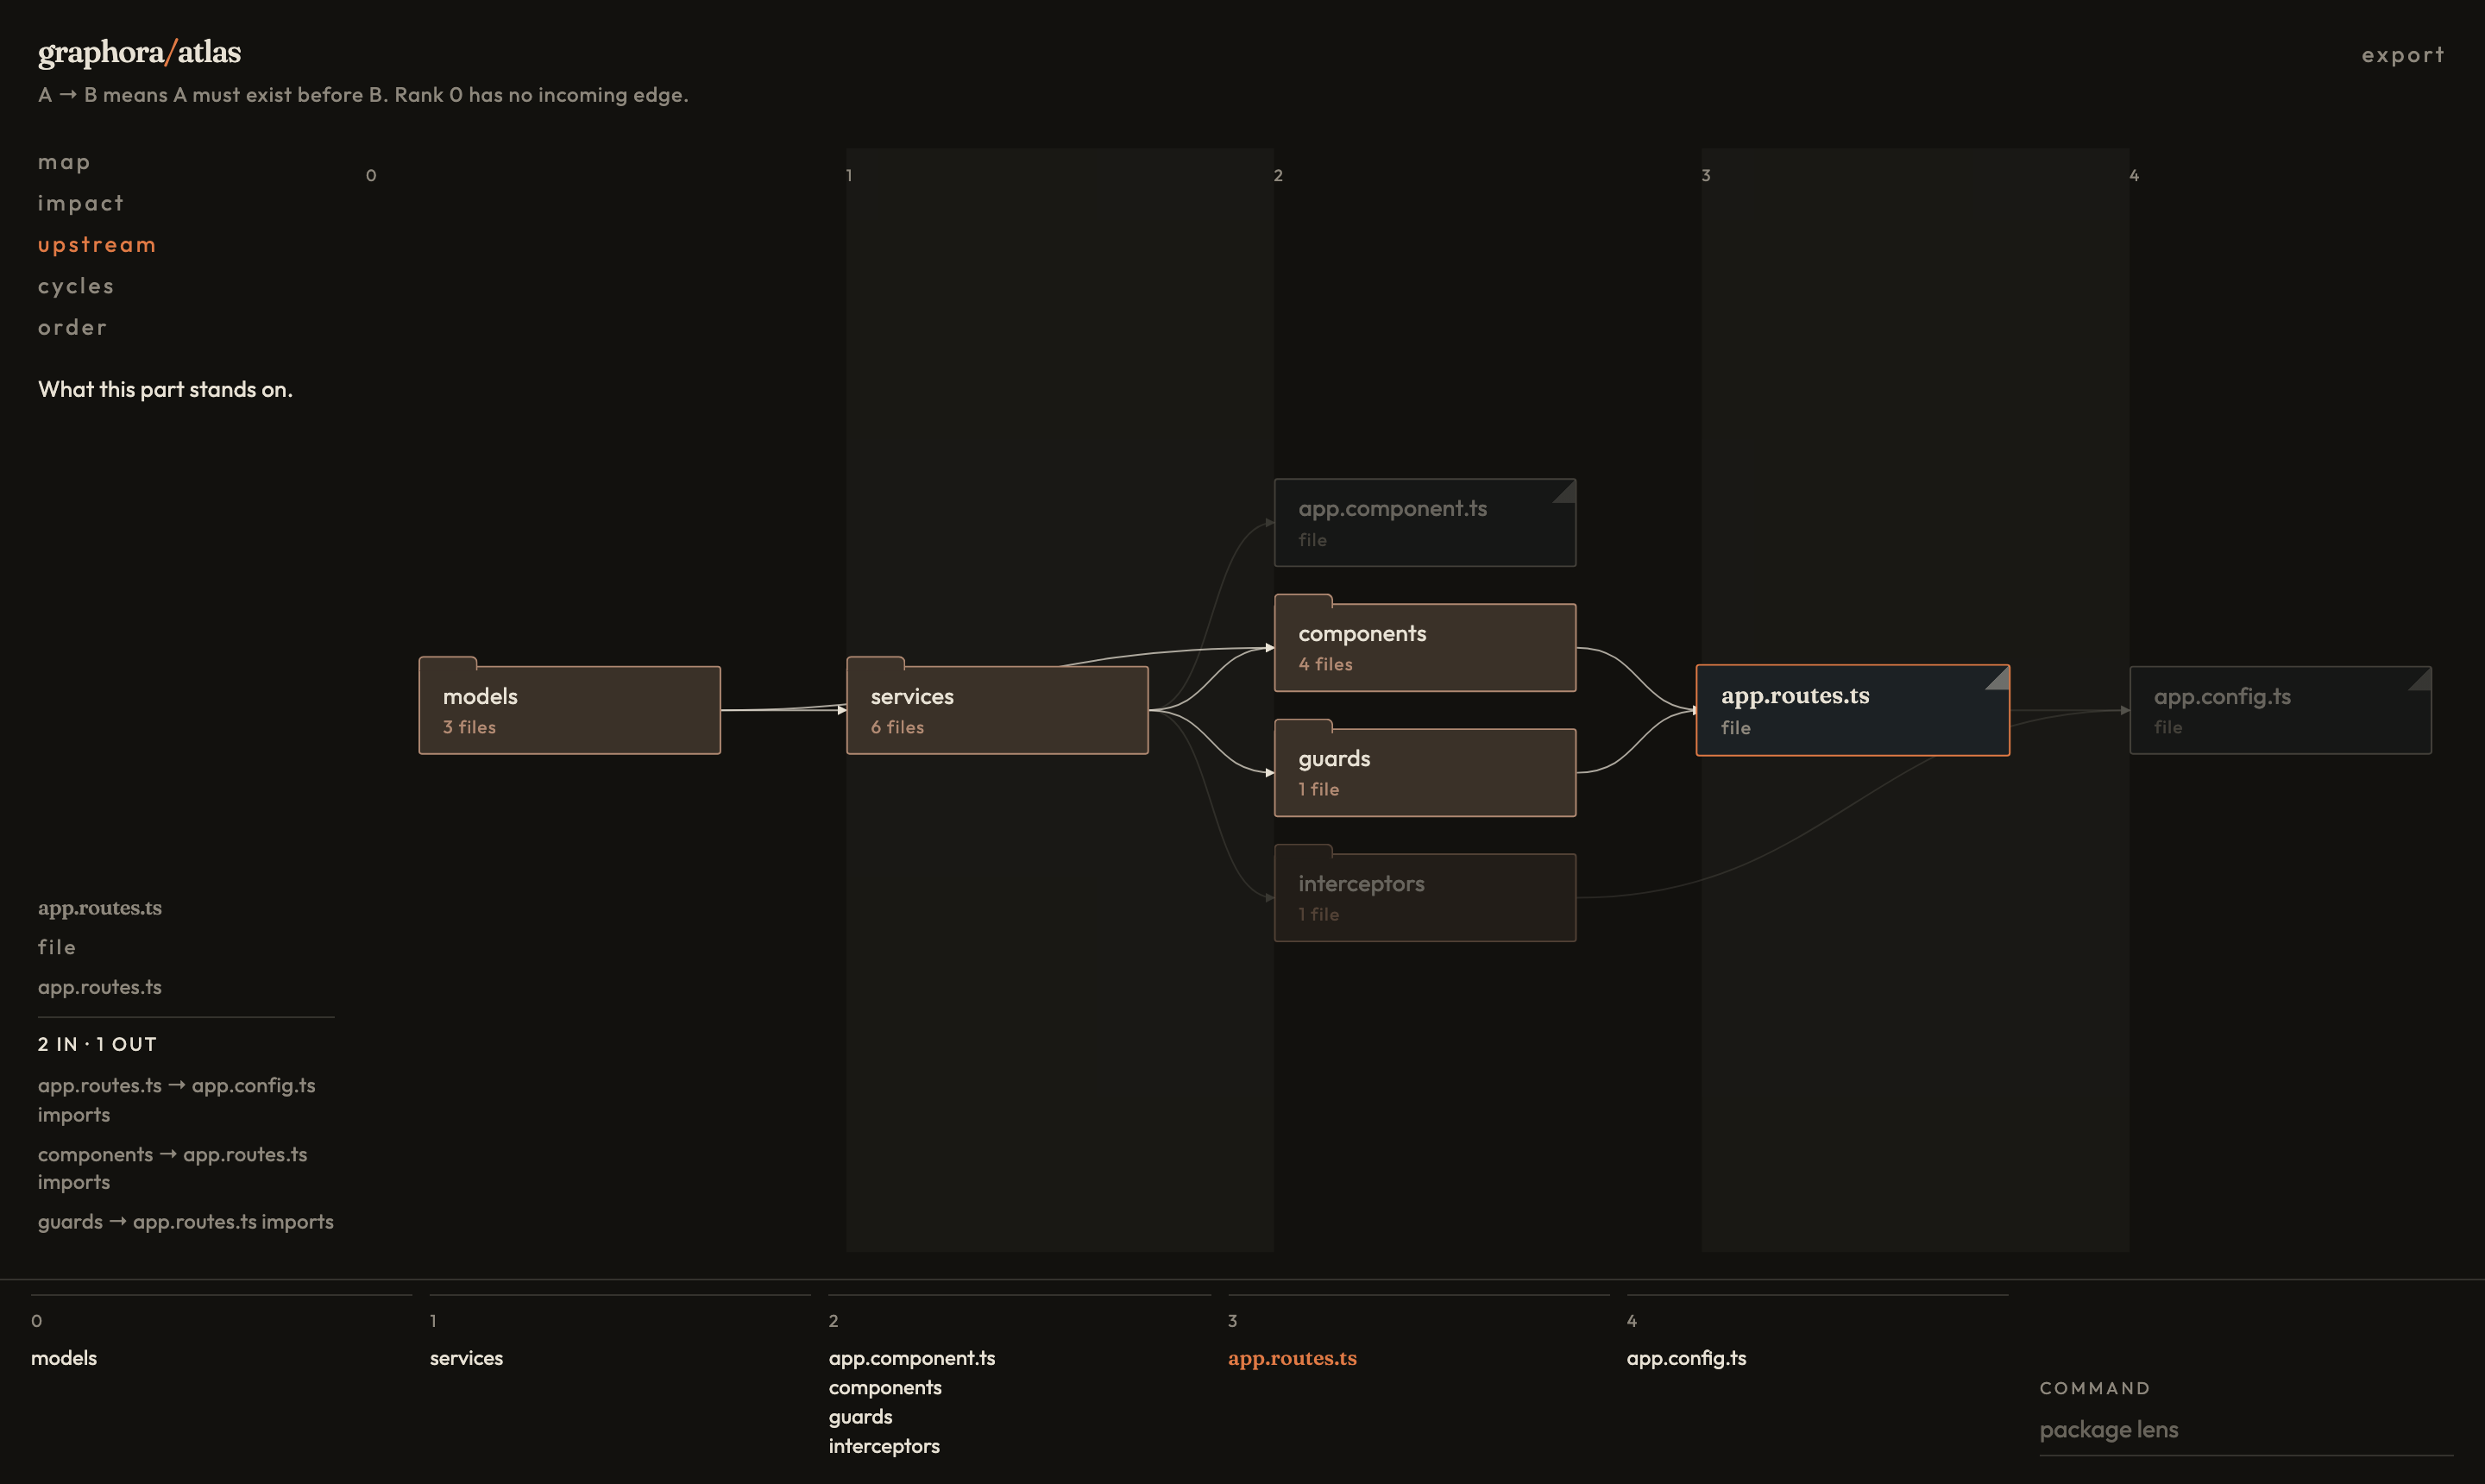Viewport: 2485px width, 1484px height.
Task: Click the 'guards → app.routes.ts imports' edge
Action: point(186,1222)
